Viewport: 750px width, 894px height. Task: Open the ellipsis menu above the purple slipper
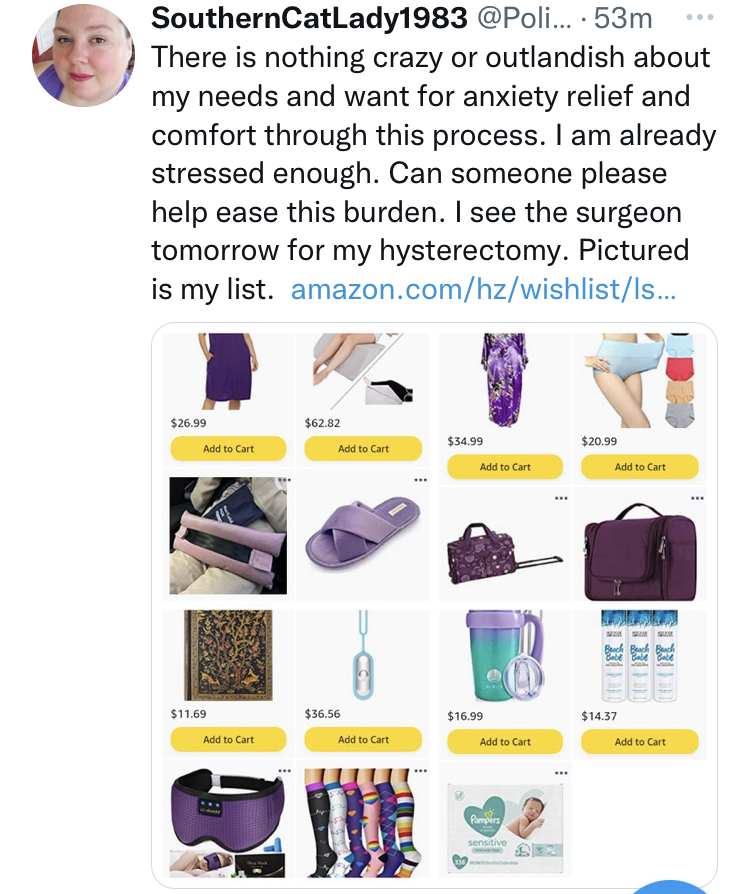coord(421,480)
